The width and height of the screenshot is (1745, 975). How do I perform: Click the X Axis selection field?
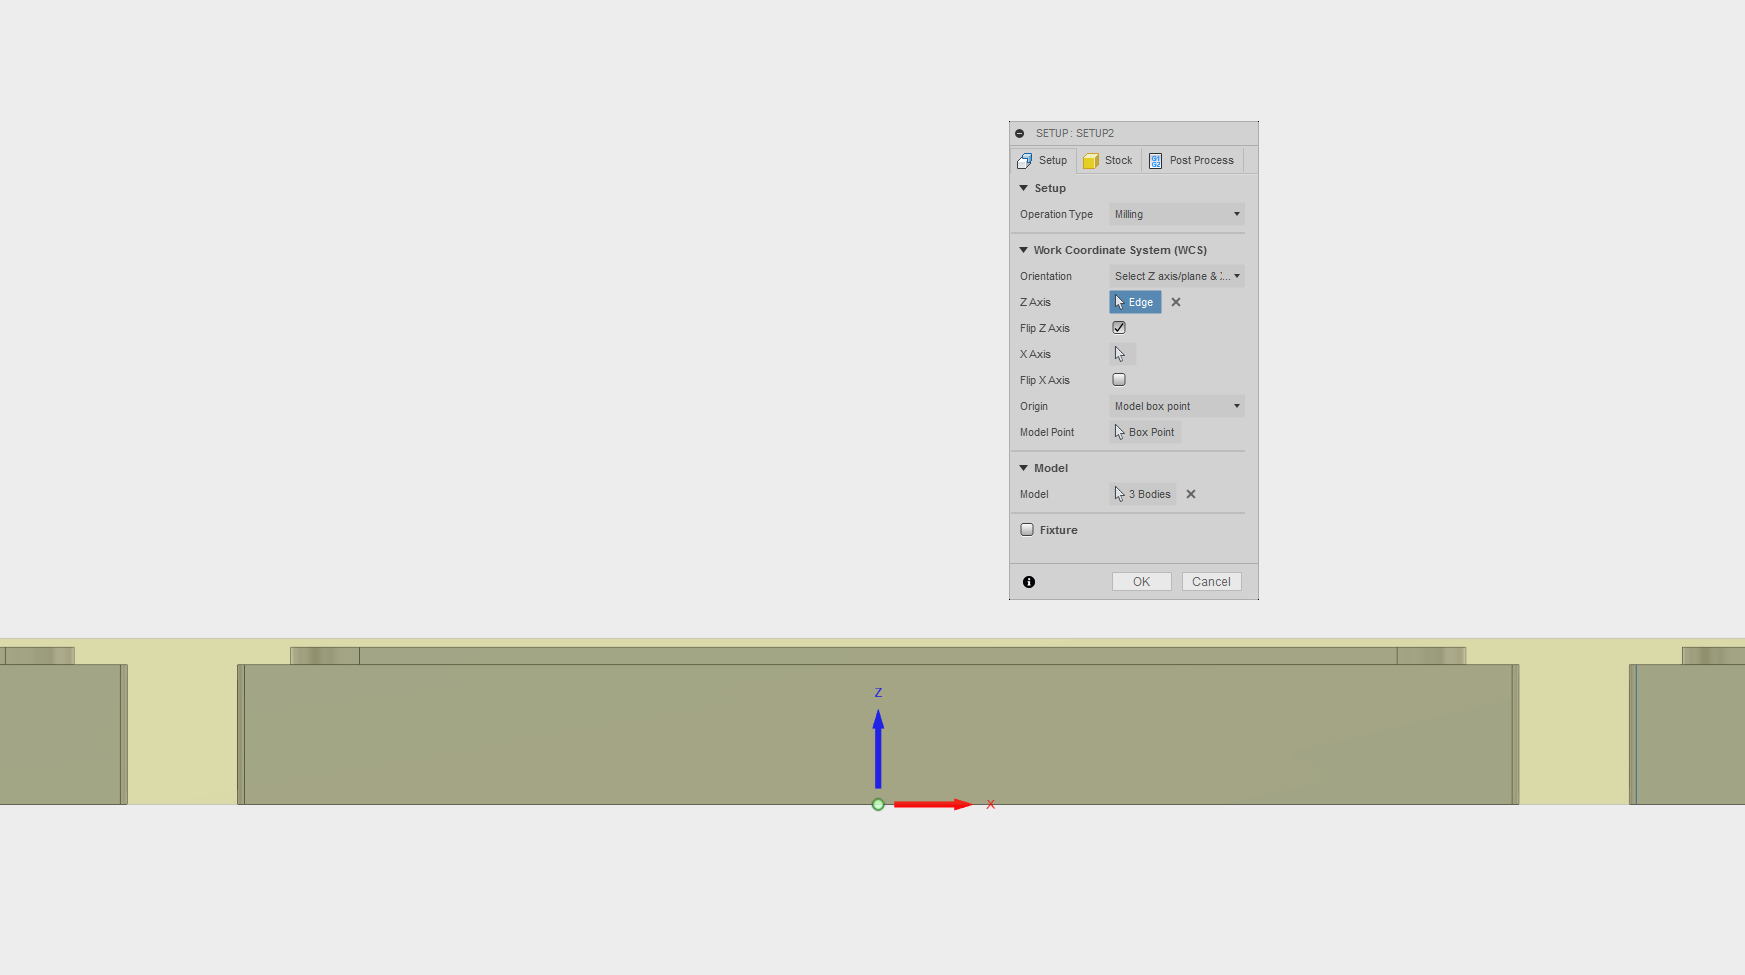1122,353
